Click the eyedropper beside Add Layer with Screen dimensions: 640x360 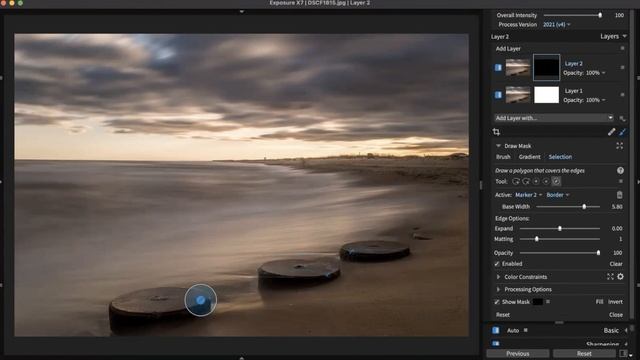[622, 118]
